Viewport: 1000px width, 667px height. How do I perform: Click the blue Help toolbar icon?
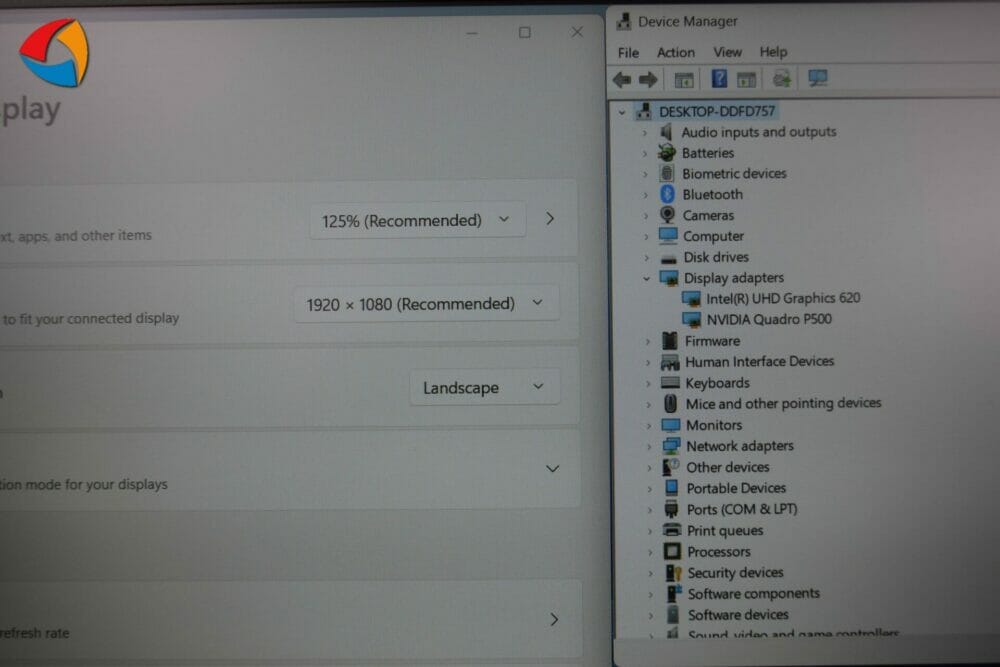tap(719, 78)
